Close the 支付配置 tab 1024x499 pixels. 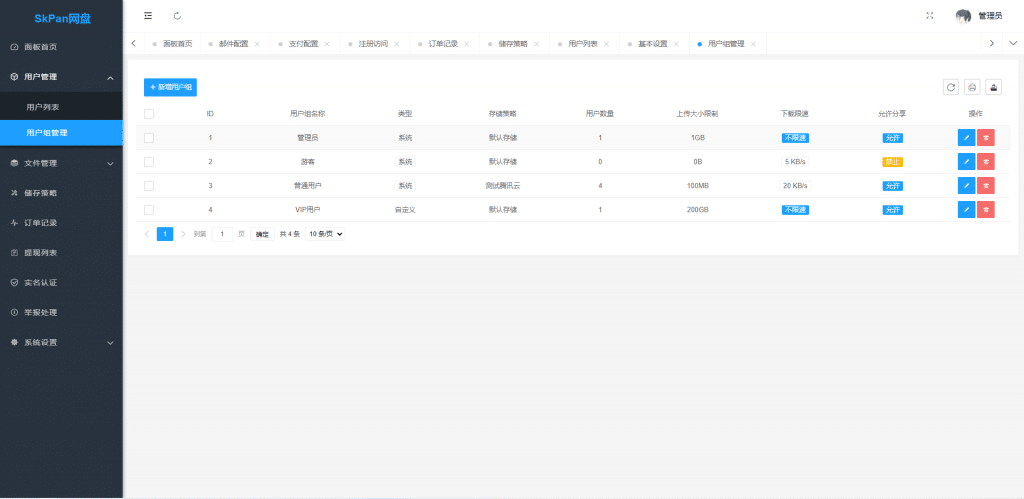click(327, 44)
